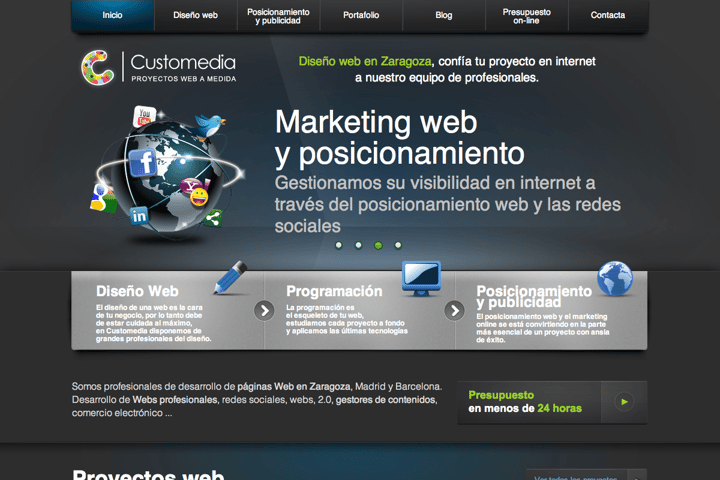Viewport: 720px width, 480px height.
Task: Click arrow button after Diseño Web card
Action: click(x=264, y=311)
